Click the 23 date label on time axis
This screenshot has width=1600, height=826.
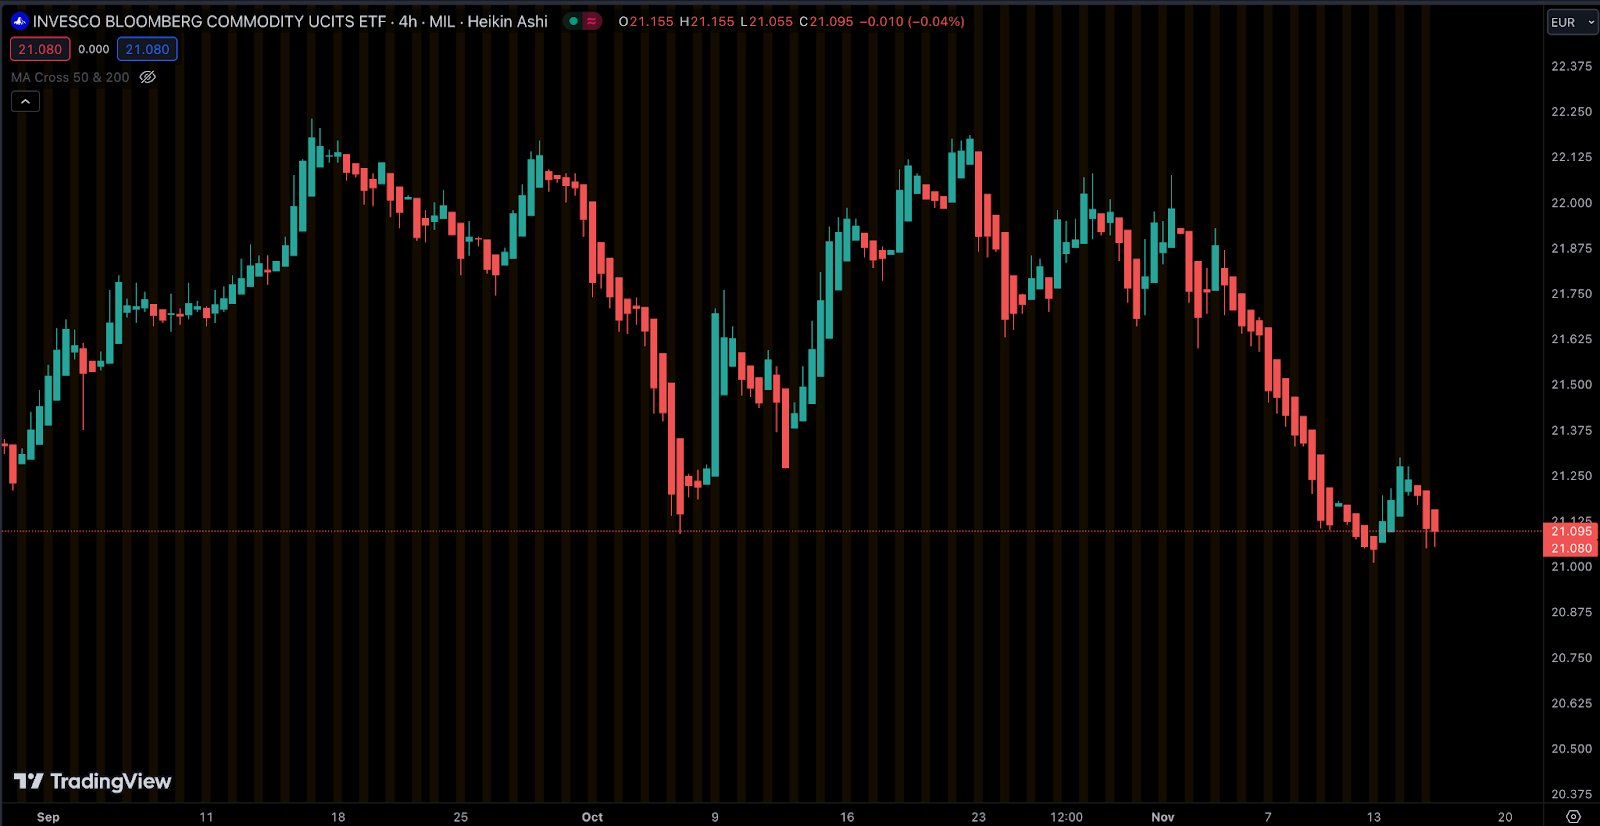point(978,817)
